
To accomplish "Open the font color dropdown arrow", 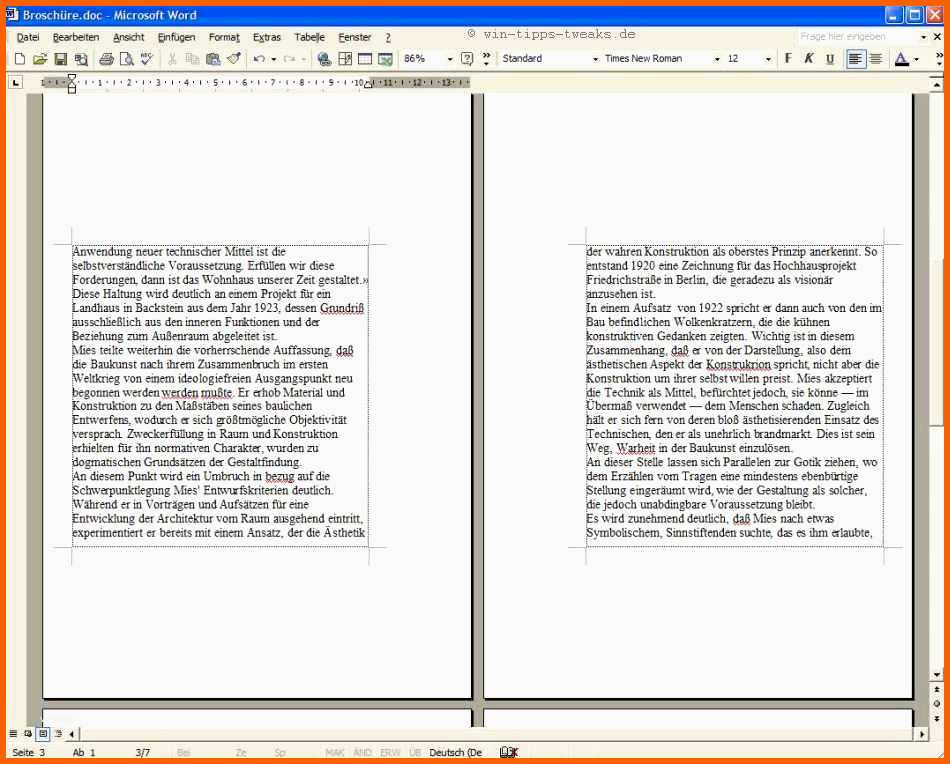I will [x=916, y=59].
